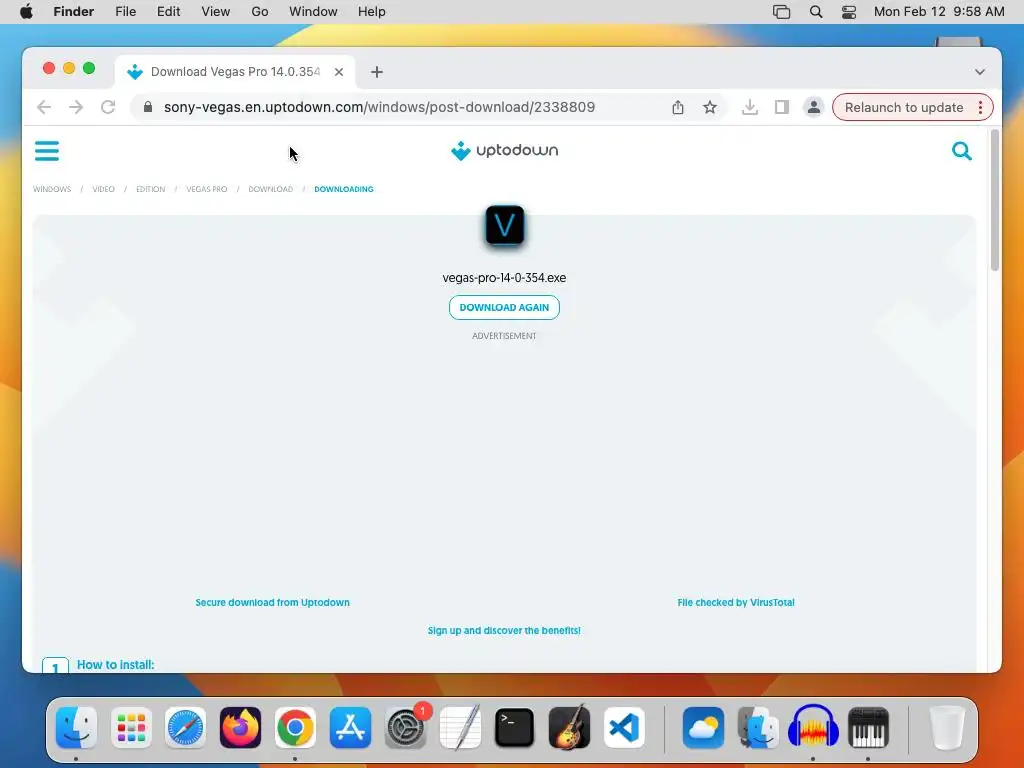
Task: Click the How to install heading
Action: pyautogui.click(x=116, y=664)
